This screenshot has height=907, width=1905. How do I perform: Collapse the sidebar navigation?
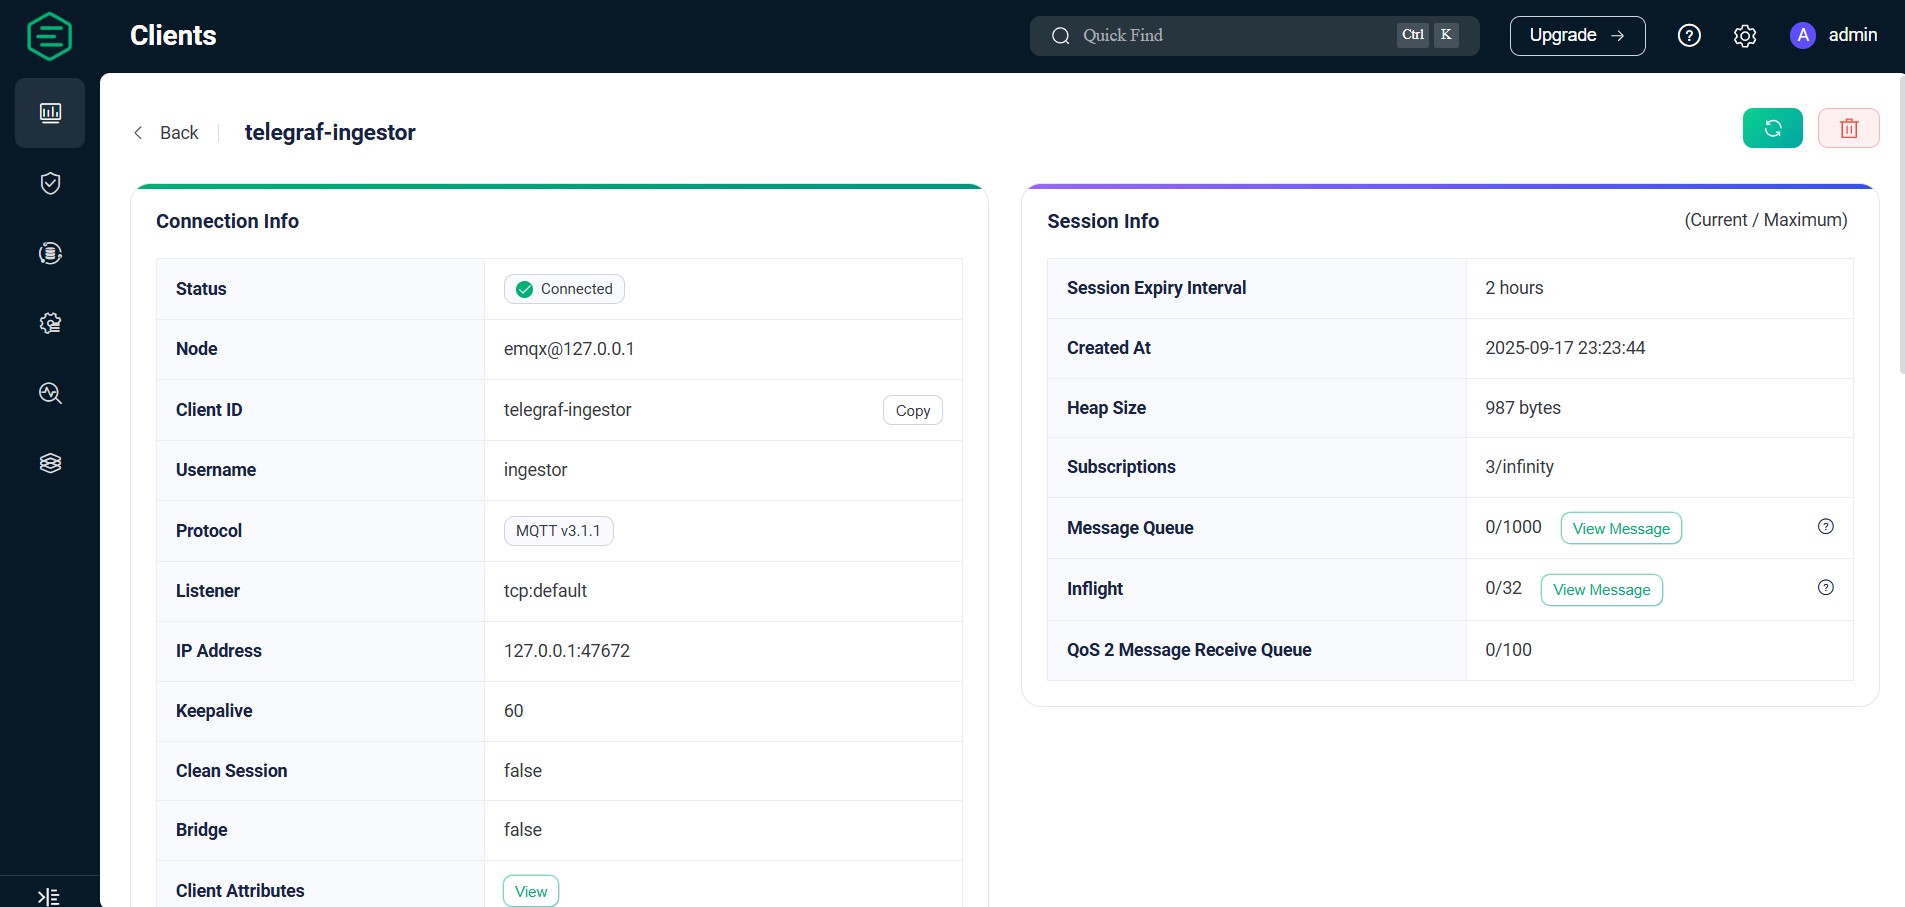tap(49, 895)
